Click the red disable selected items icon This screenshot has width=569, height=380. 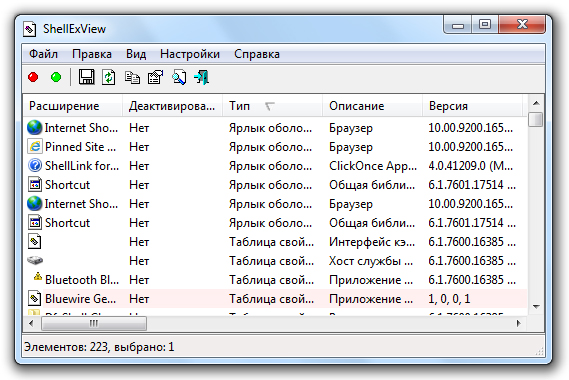click(x=33, y=77)
